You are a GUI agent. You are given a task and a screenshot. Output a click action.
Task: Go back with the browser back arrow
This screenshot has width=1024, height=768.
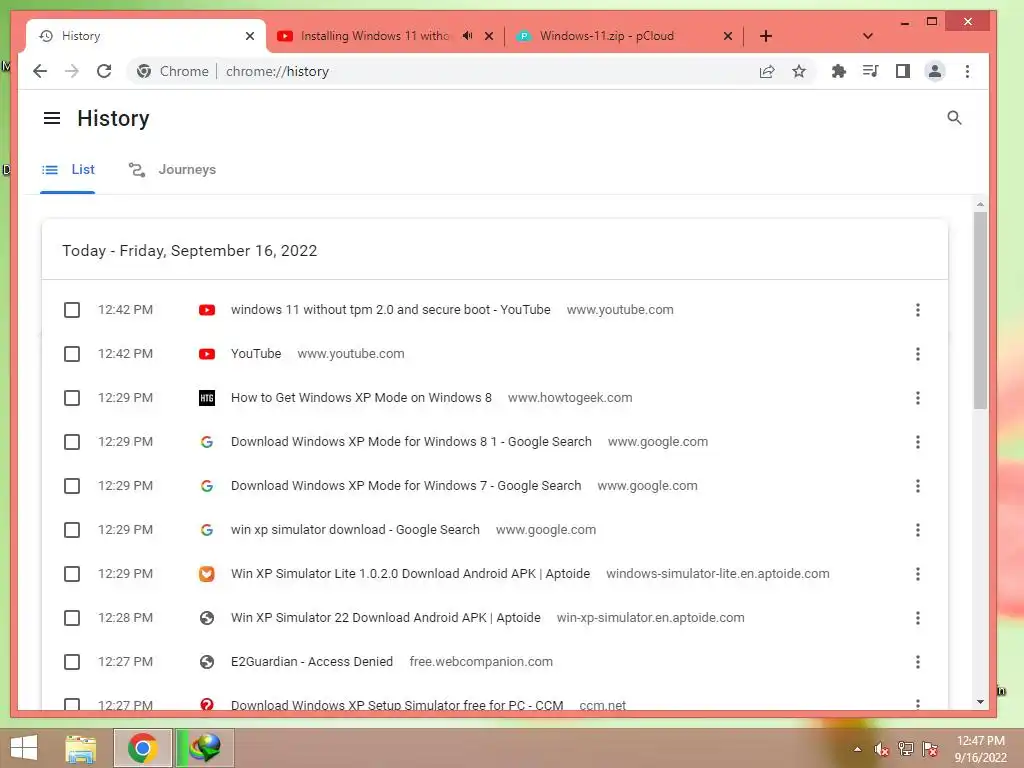pyautogui.click(x=40, y=71)
